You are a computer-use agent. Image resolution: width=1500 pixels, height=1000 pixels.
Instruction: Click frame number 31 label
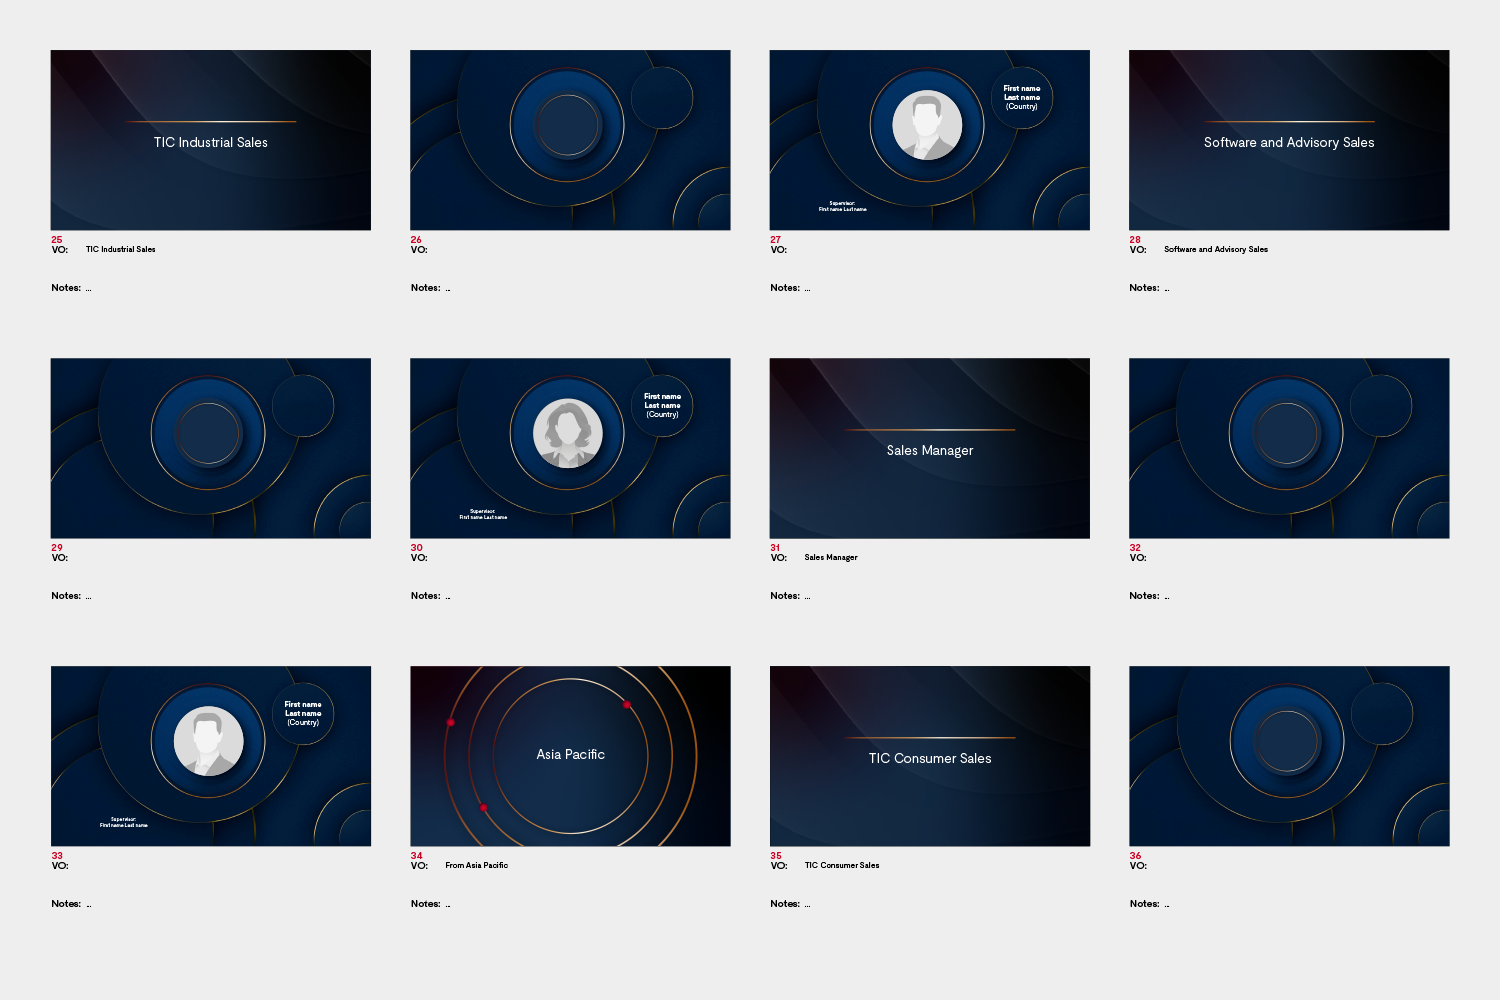click(x=776, y=548)
